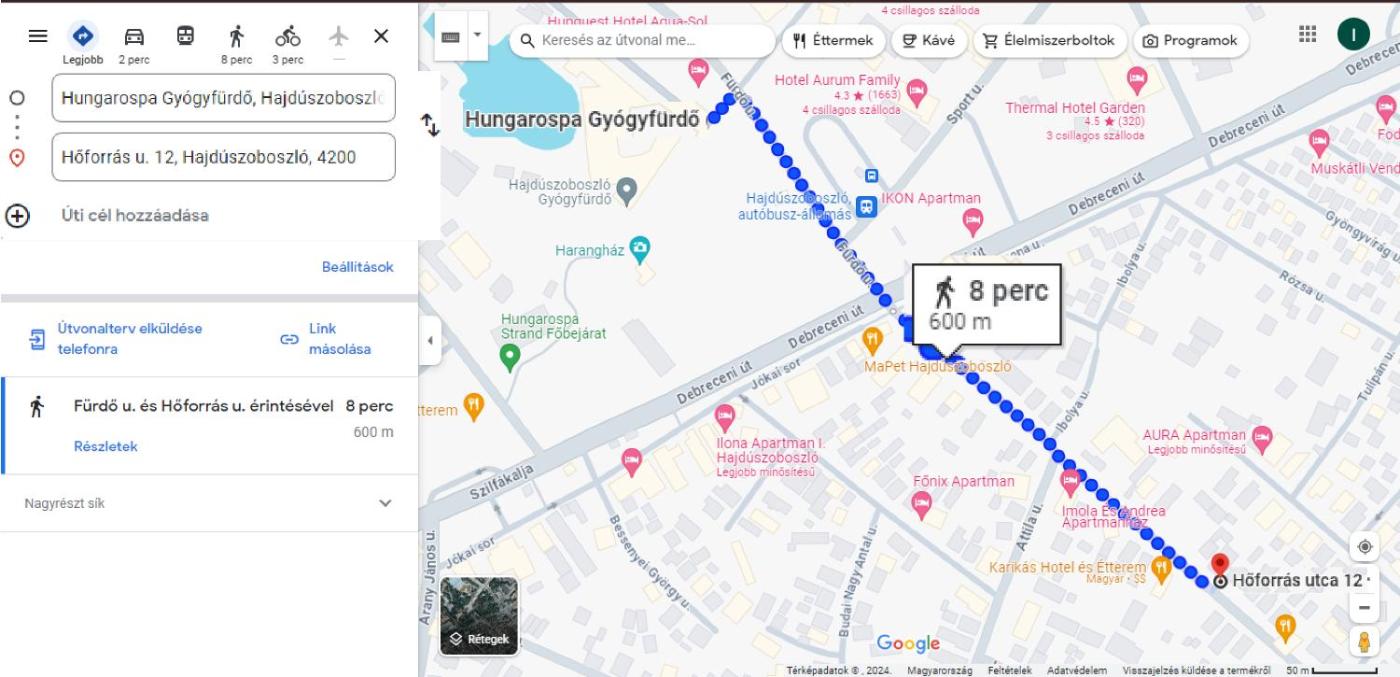
Task: Swap start and destination with reverse arrows
Action: (429, 126)
